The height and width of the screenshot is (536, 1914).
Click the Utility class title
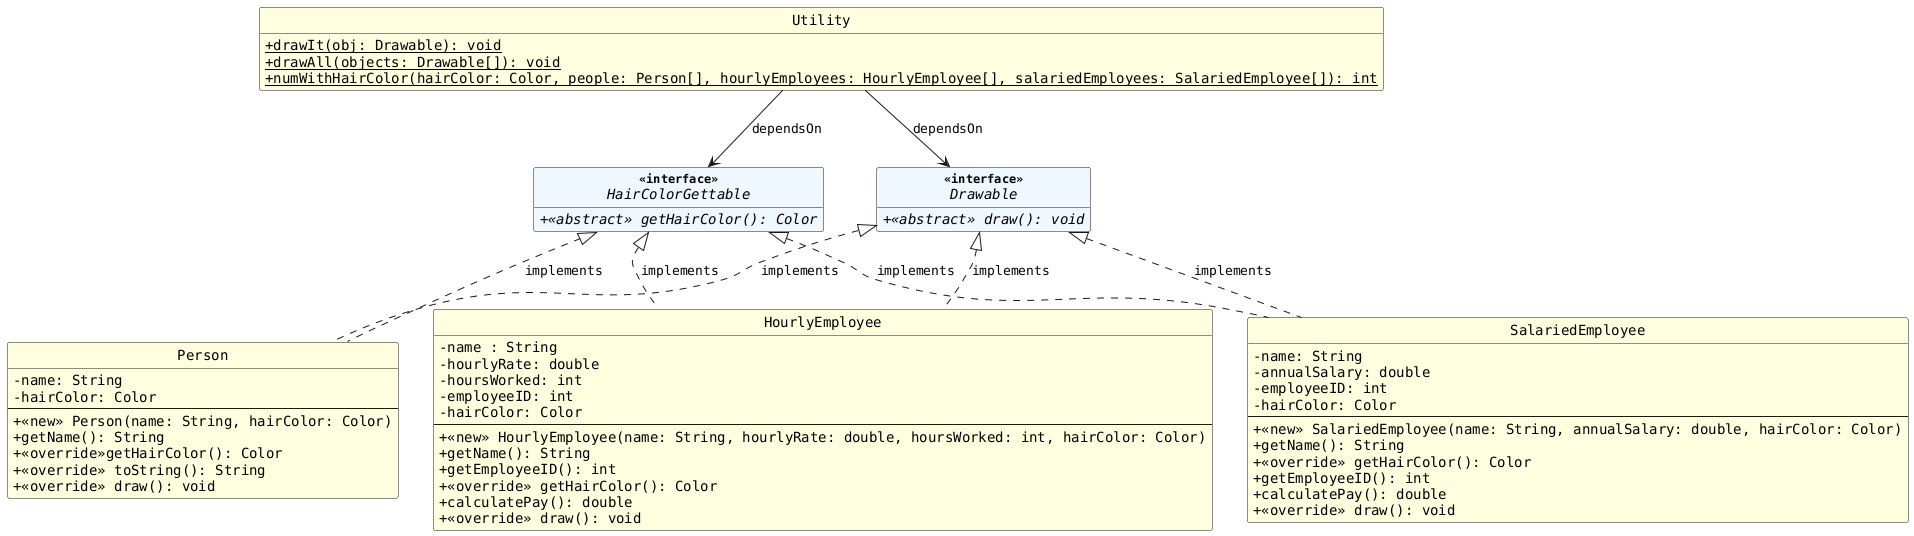click(820, 21)
